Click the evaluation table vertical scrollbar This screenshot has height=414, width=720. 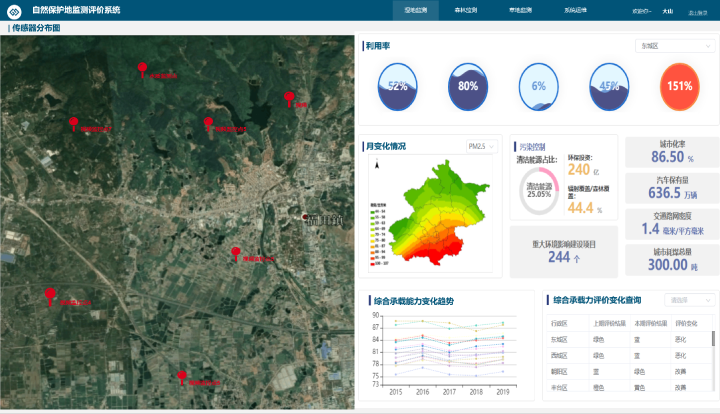[x=714, y=340]
